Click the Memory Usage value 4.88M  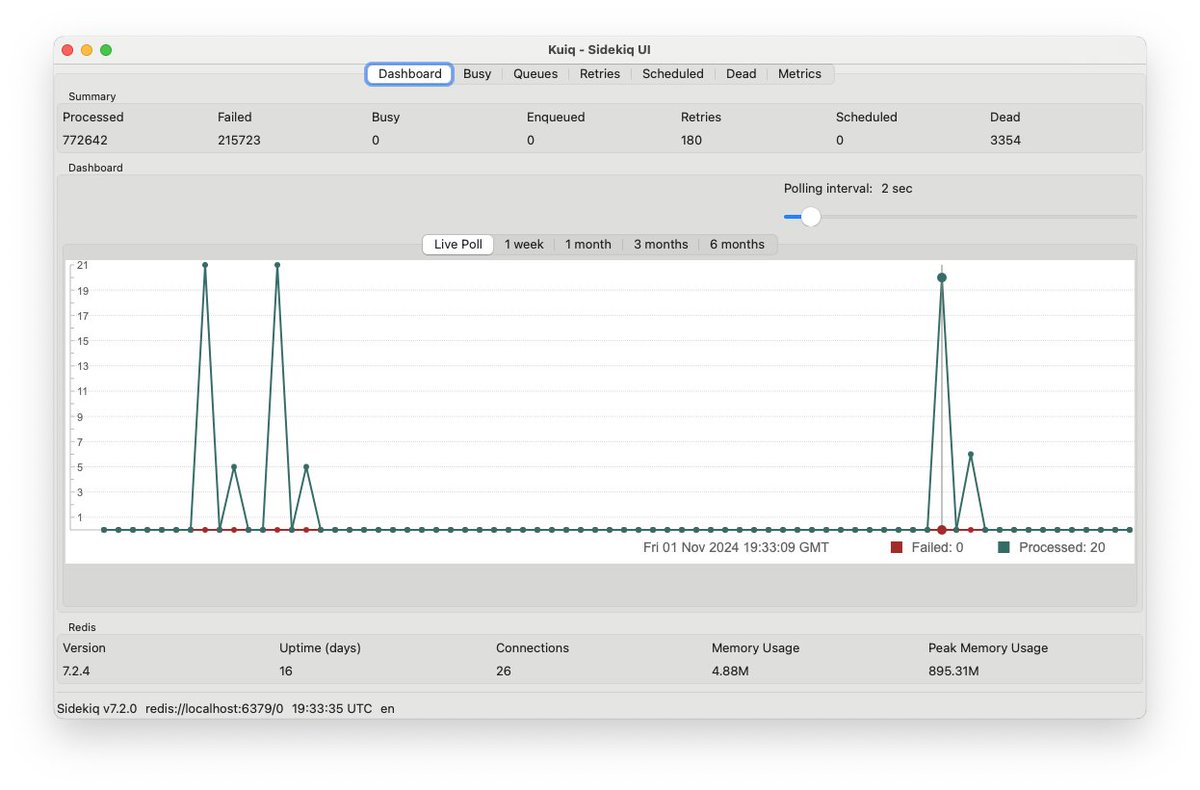click(730, 671)
